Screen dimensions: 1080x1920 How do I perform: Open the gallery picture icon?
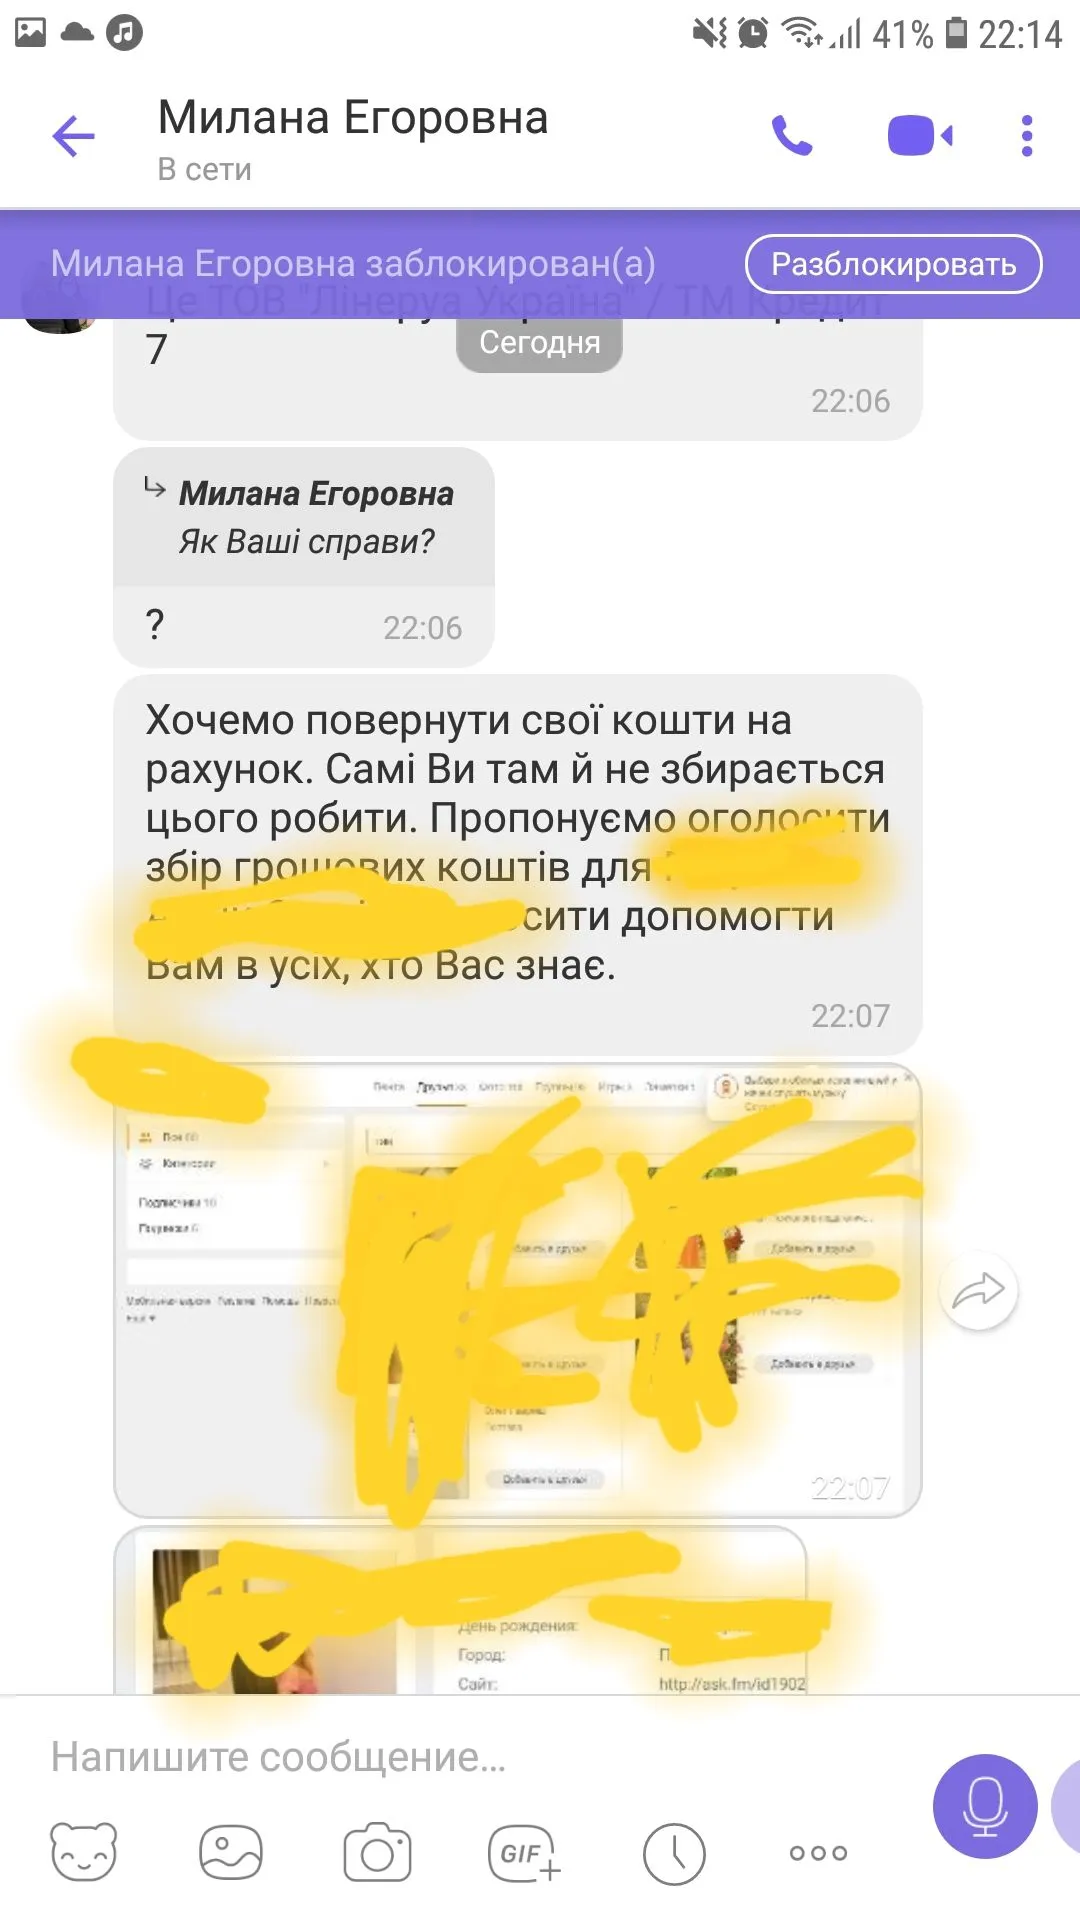[231, 1852]
